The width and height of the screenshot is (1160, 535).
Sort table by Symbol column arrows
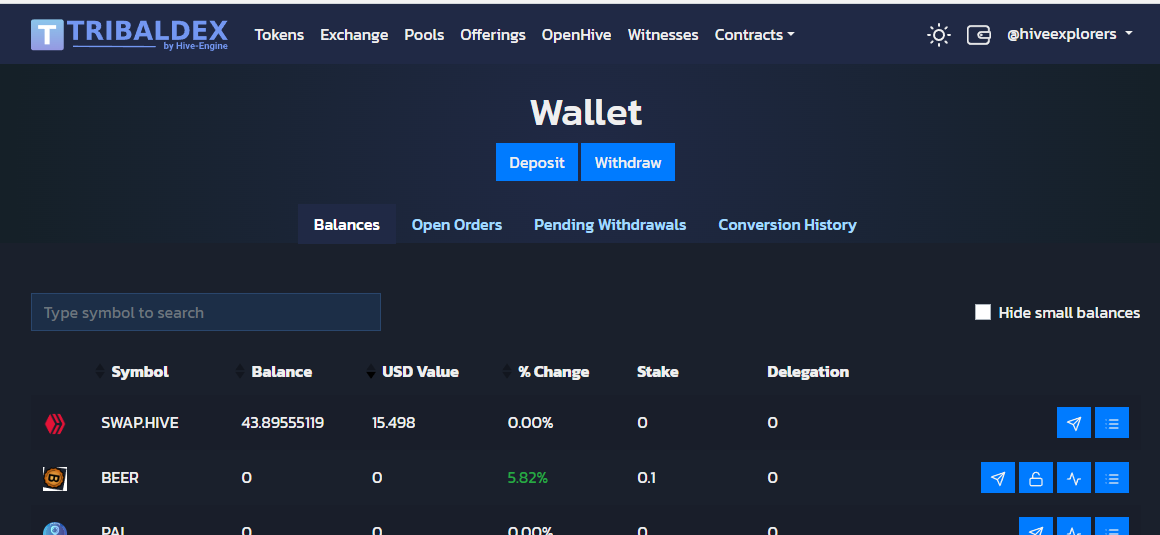click(100, 371)
